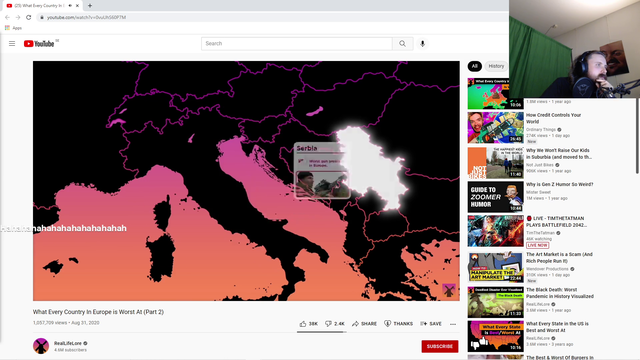Click the video title text
The height and width of the screenshot is (360, 640).
[x=98, y=312]
